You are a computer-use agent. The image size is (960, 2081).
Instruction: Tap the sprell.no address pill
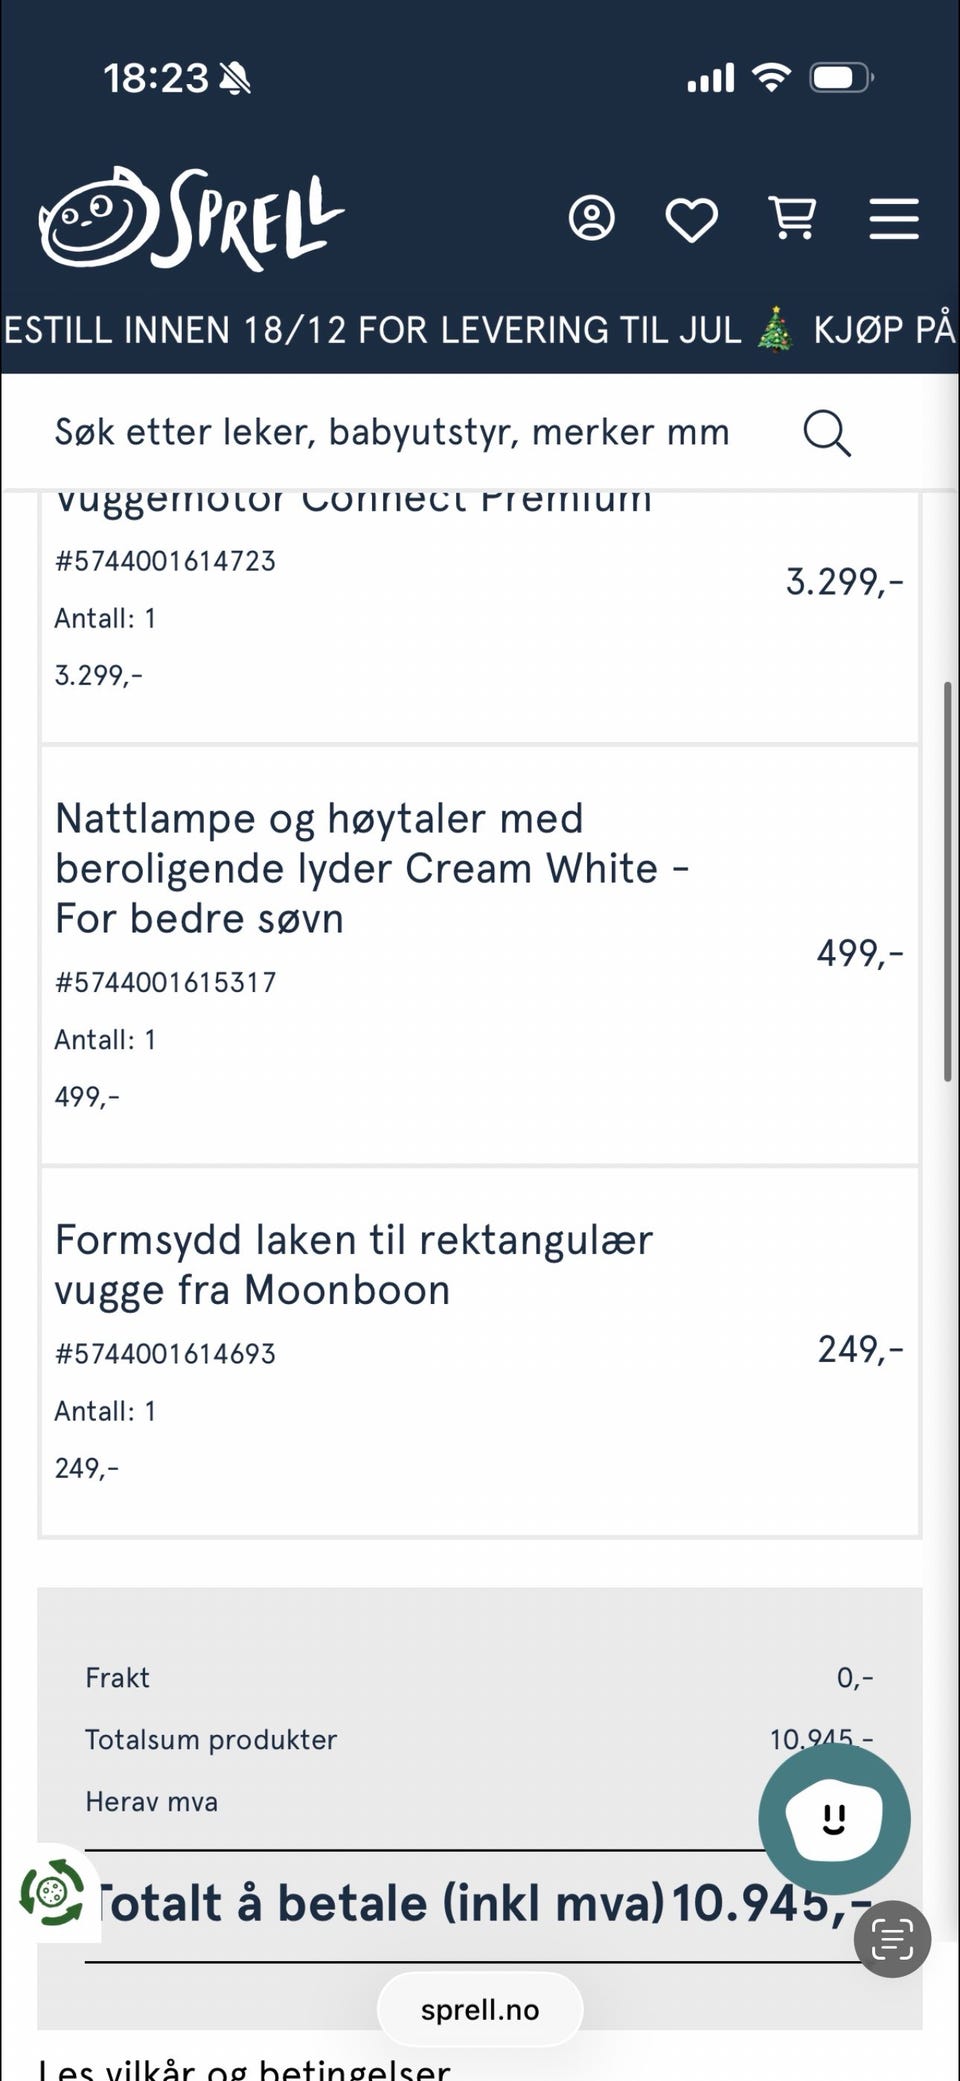(x=480, y=2009)
